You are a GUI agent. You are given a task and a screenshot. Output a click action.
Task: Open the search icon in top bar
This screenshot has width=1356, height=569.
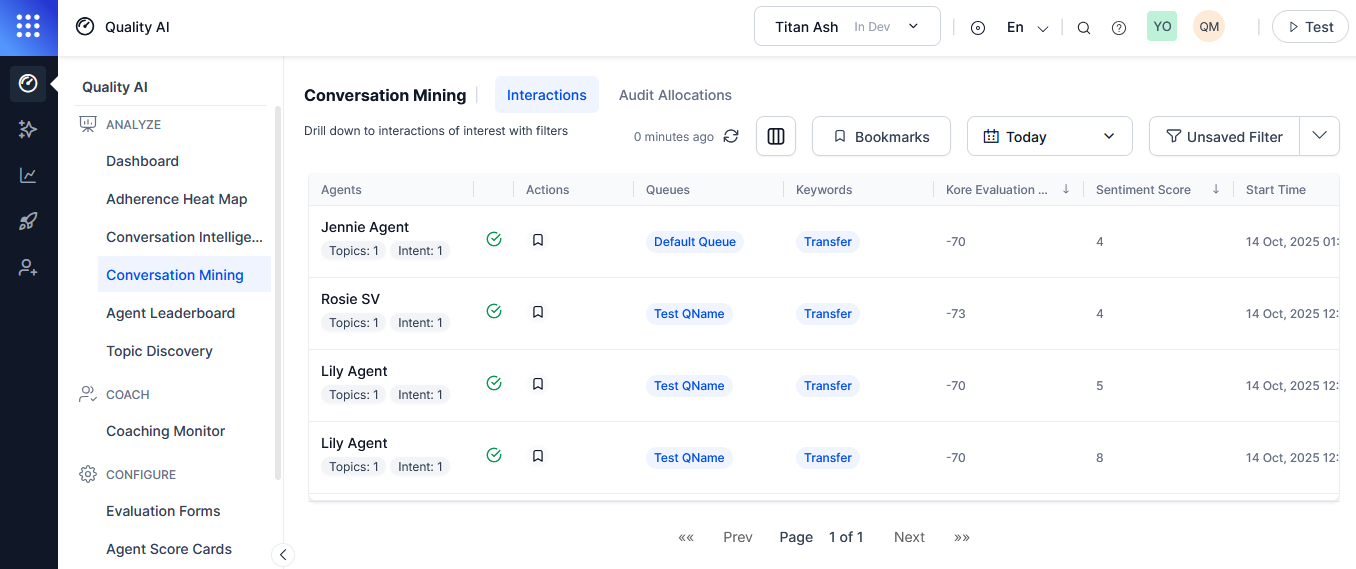[x=1083, y=28]
